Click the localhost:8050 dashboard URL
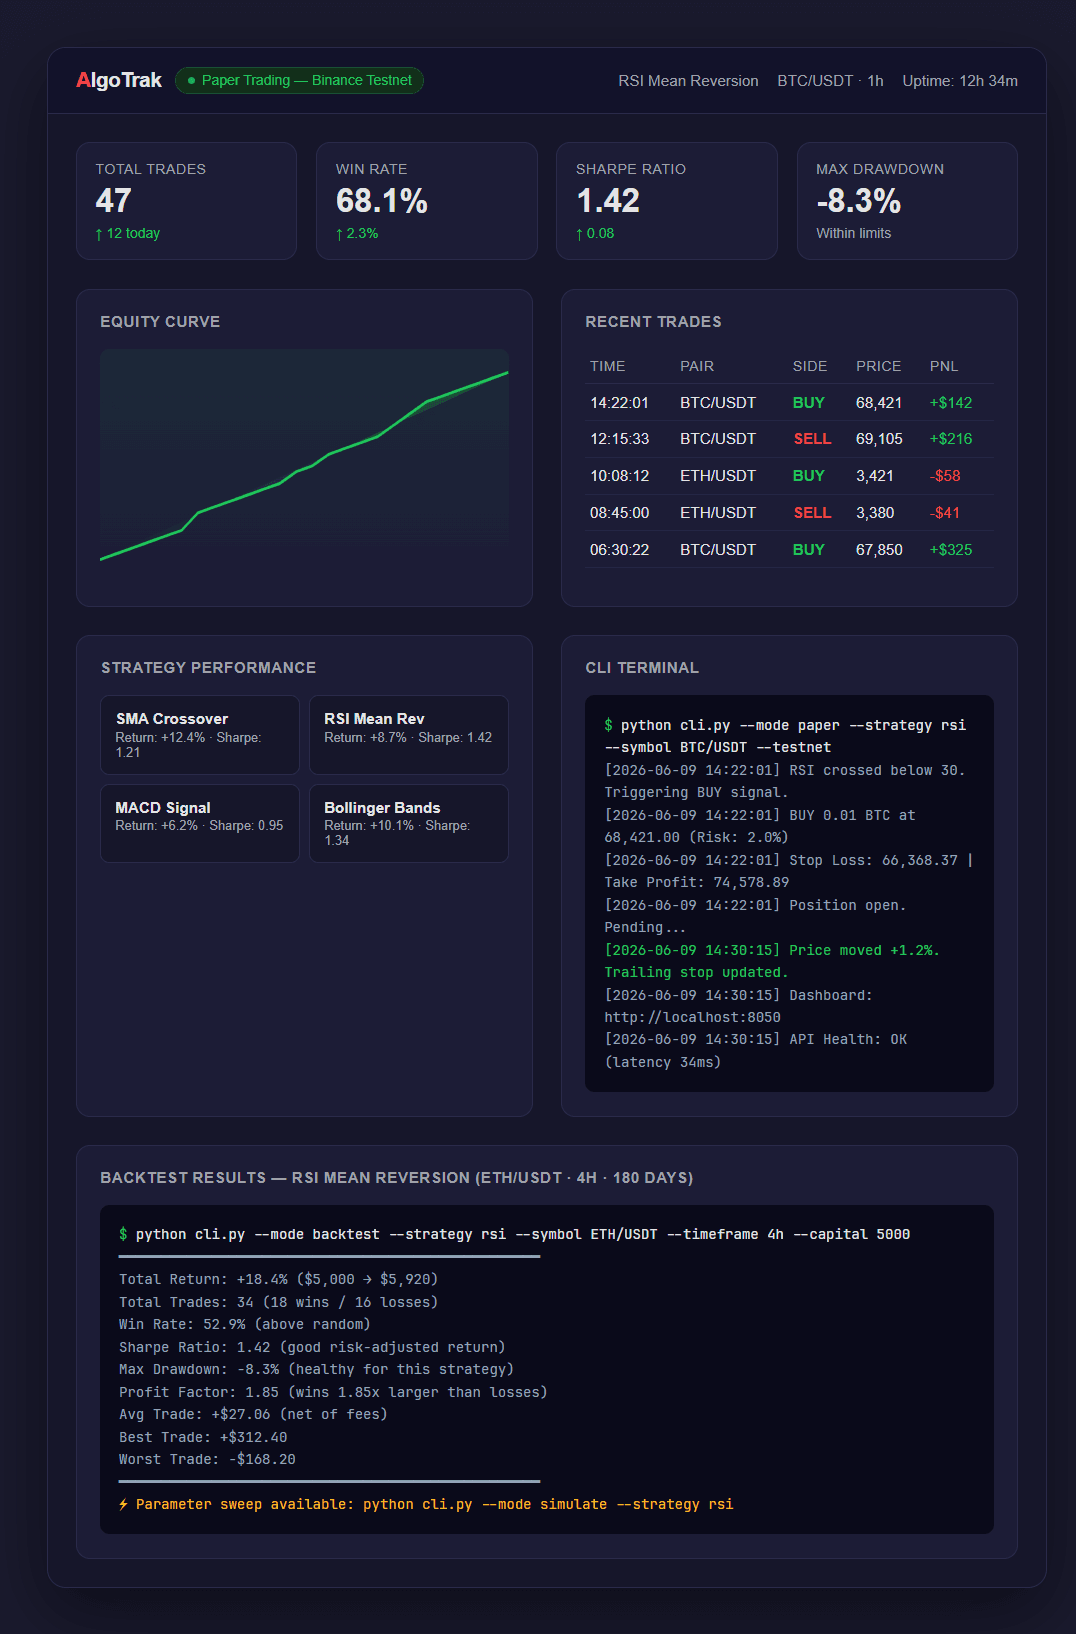This screenshot has width=1076, height=1634. tap(692, 1017)
